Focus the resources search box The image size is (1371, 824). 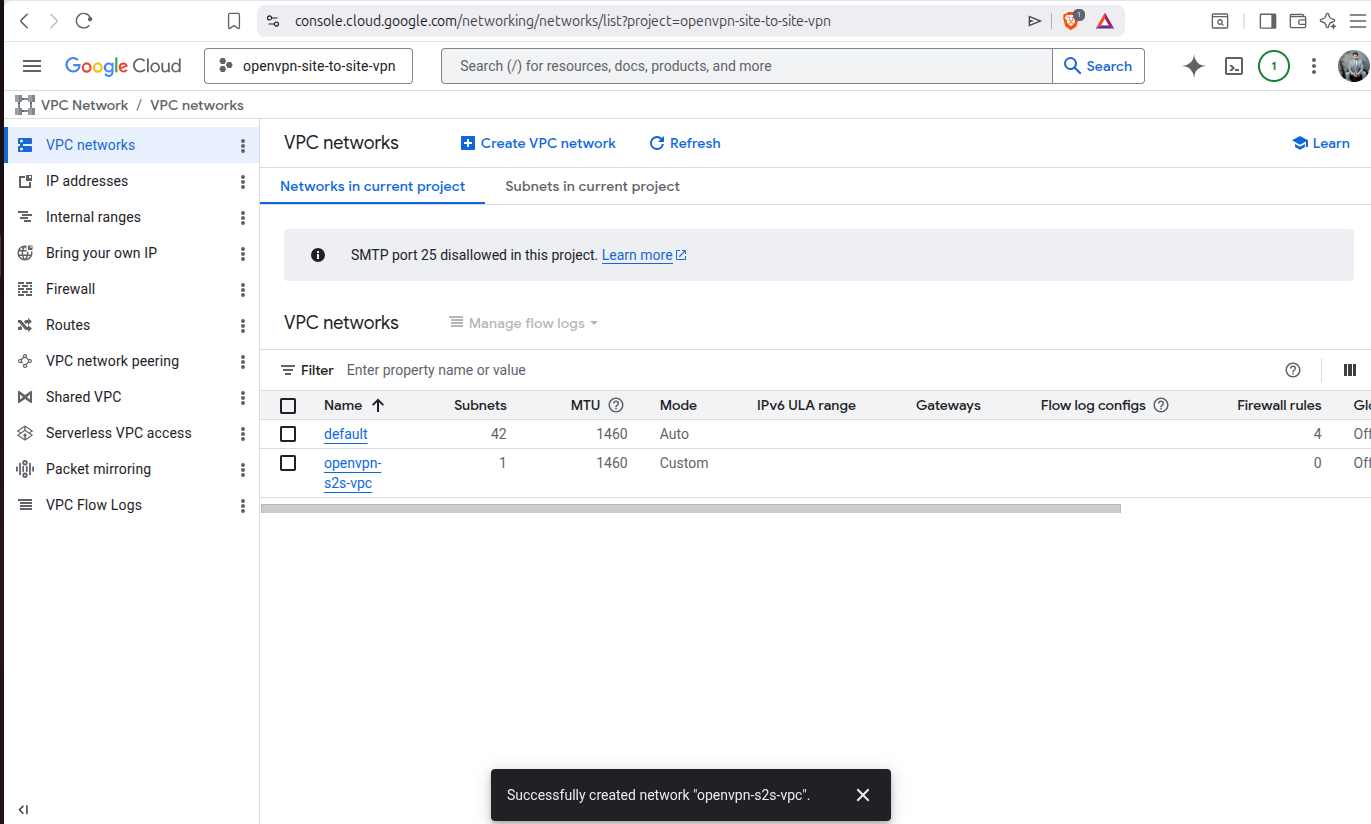point(746,66)
